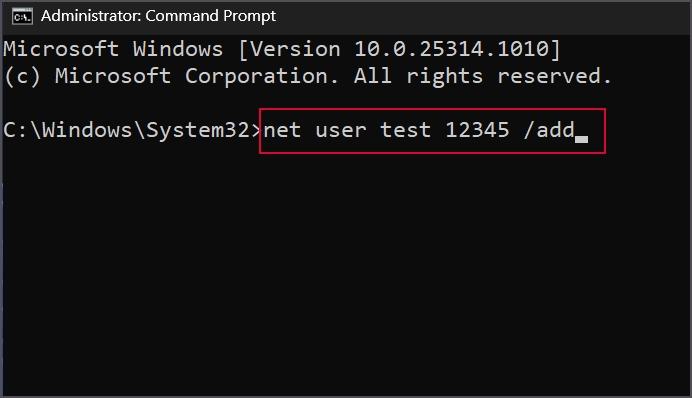Click "Windows" on the version line
The height and width of the screenshot is (398, 692).
[178, 49]
